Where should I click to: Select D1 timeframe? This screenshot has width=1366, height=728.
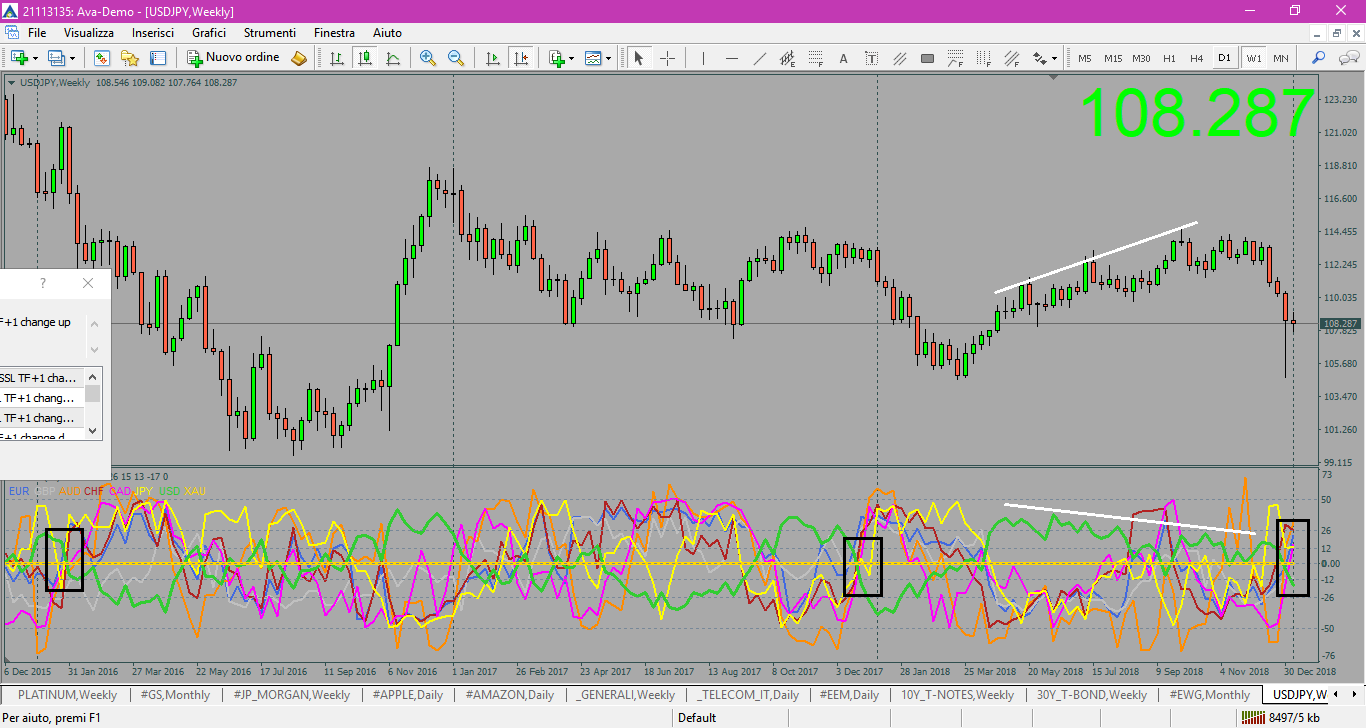1224,58
